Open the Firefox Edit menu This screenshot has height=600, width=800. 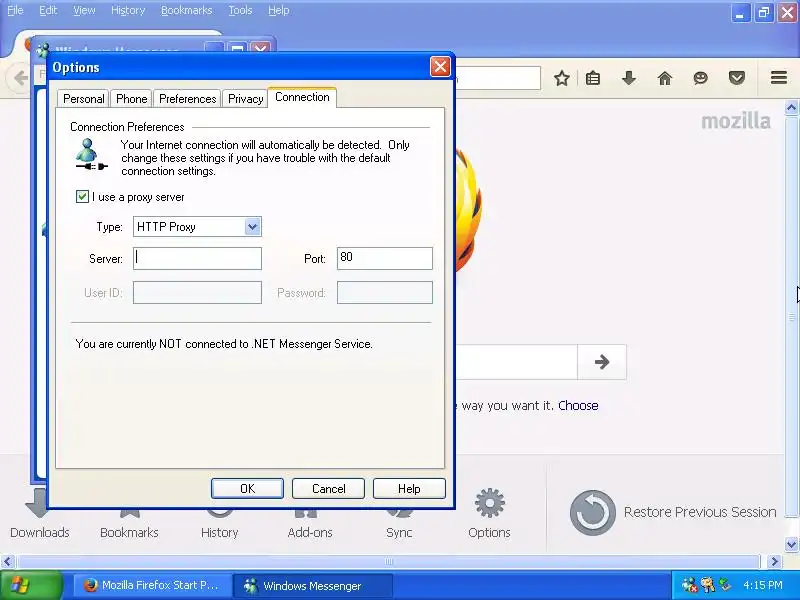coord(48,10)
